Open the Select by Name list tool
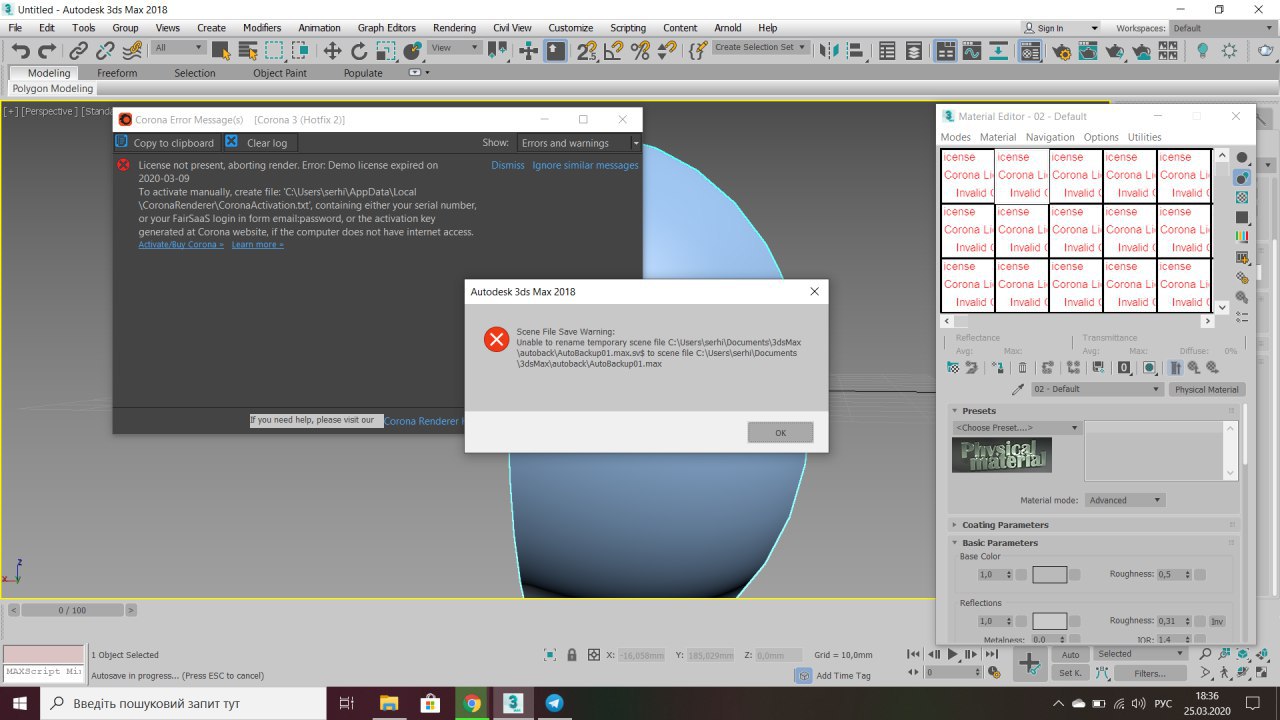This screenshot has width=1280, height=720. coord(247,50)
